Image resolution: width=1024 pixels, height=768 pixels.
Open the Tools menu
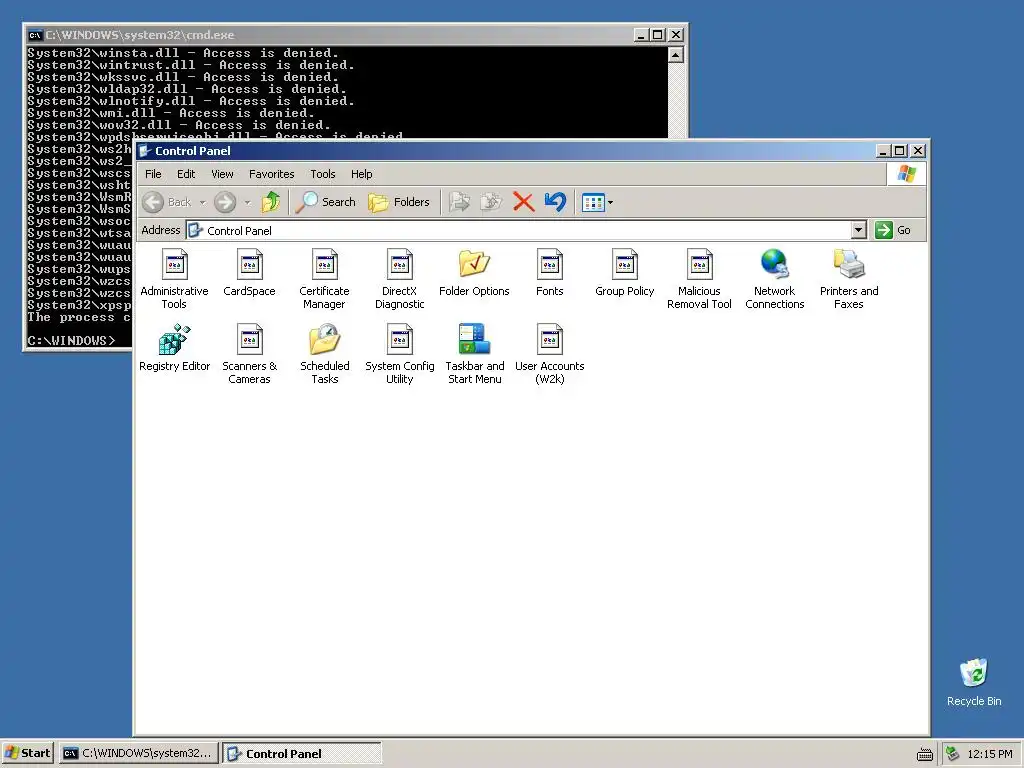pyautogui.click(x=323, y=174)
